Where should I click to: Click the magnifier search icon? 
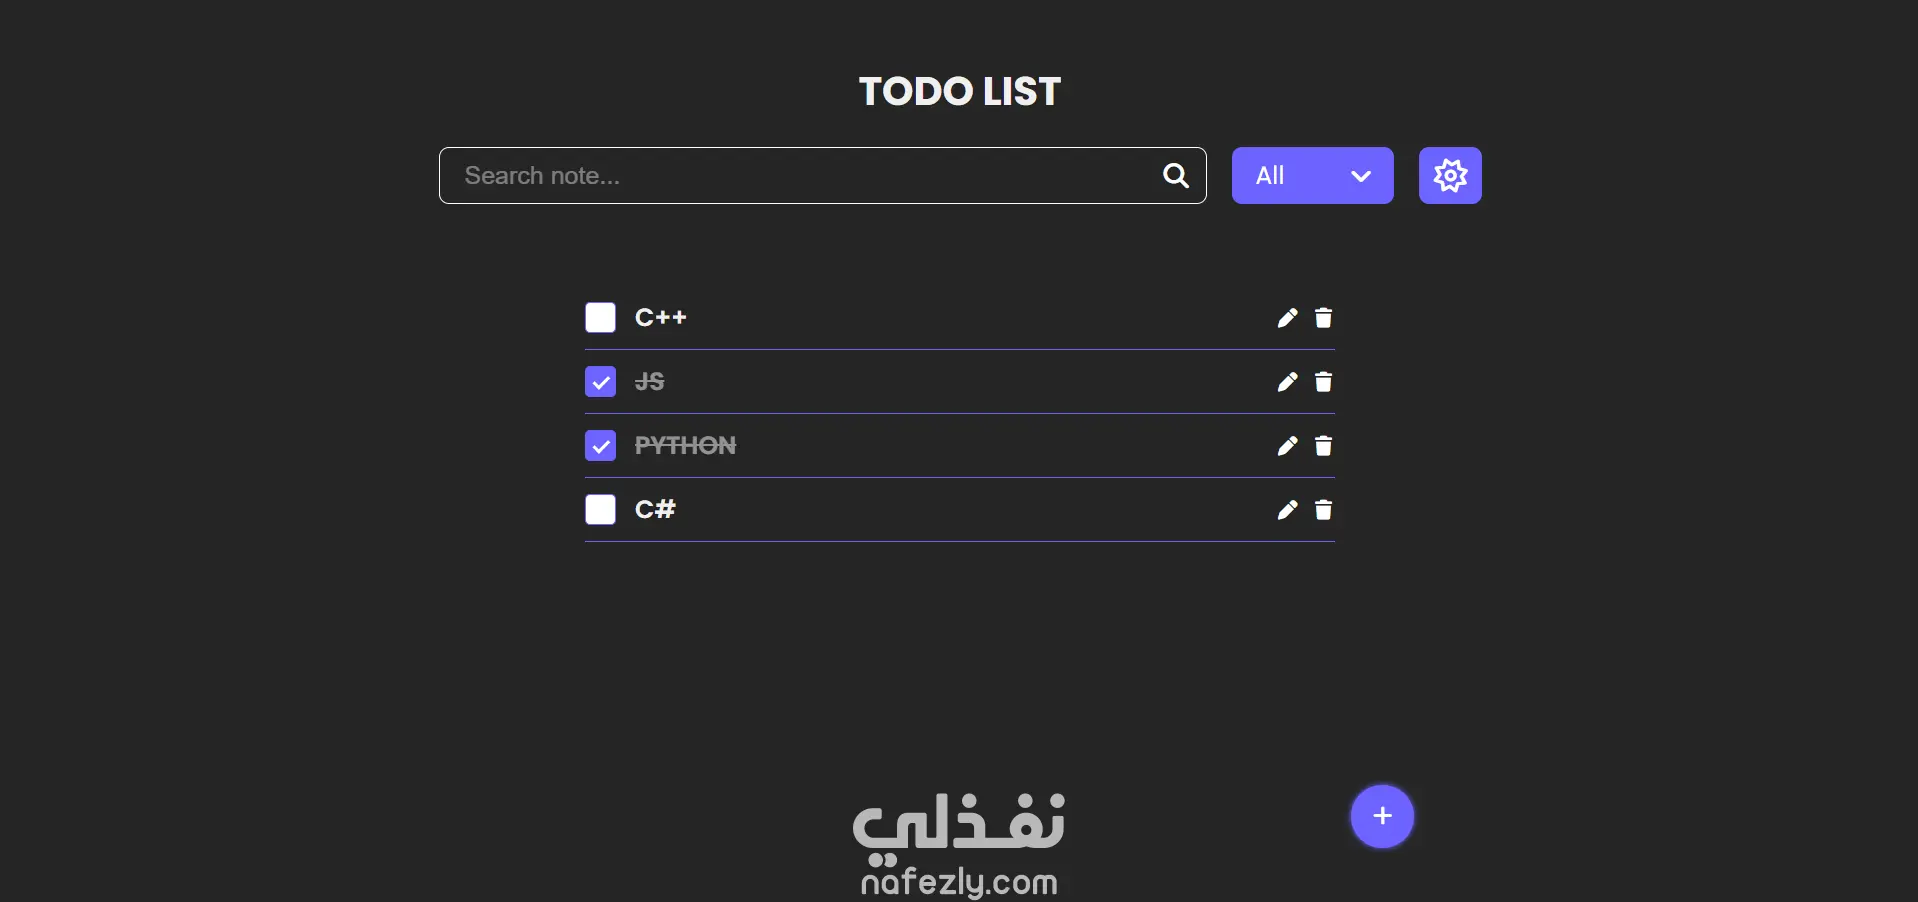pyautogui.click(x=1176, y=176)
